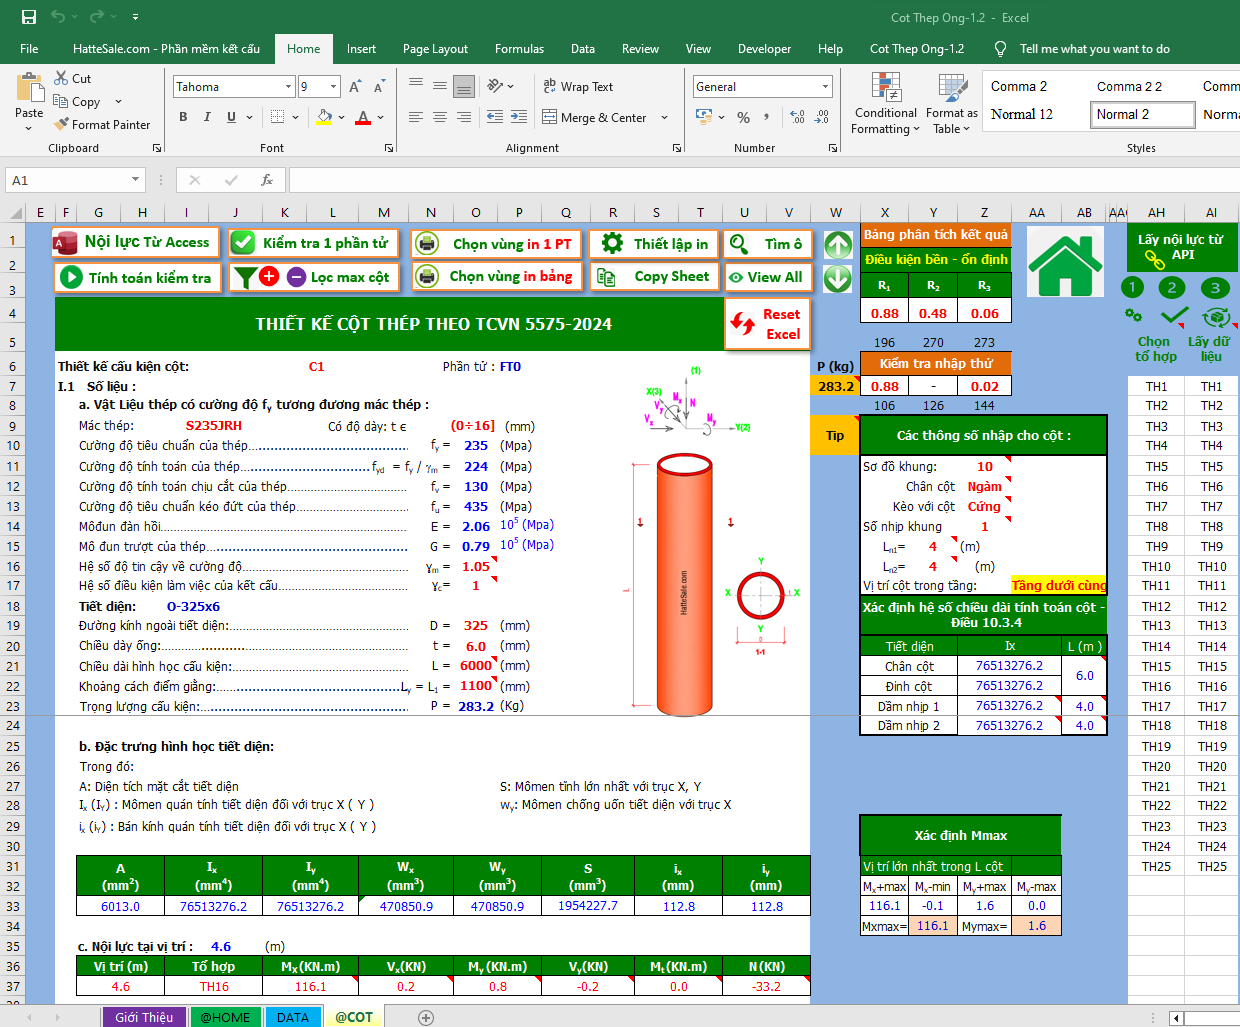The width and height of the screenshot is (1240, 1027).
Task: Click the green checkmark Chọn tổ hợp icon
Action: [x=1174, y=317]
